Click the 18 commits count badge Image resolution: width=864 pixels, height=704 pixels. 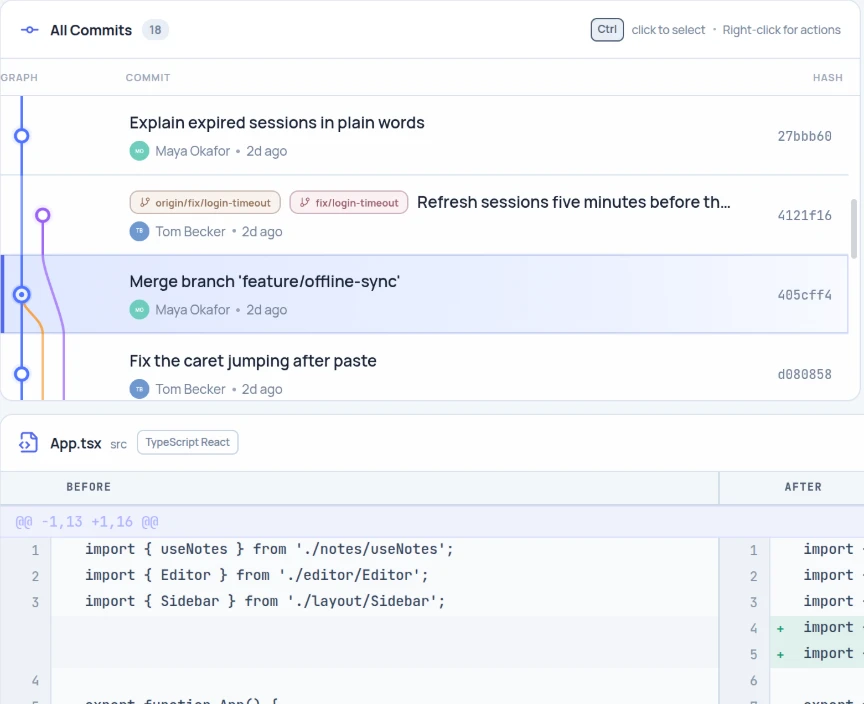[x=155, y=30]
